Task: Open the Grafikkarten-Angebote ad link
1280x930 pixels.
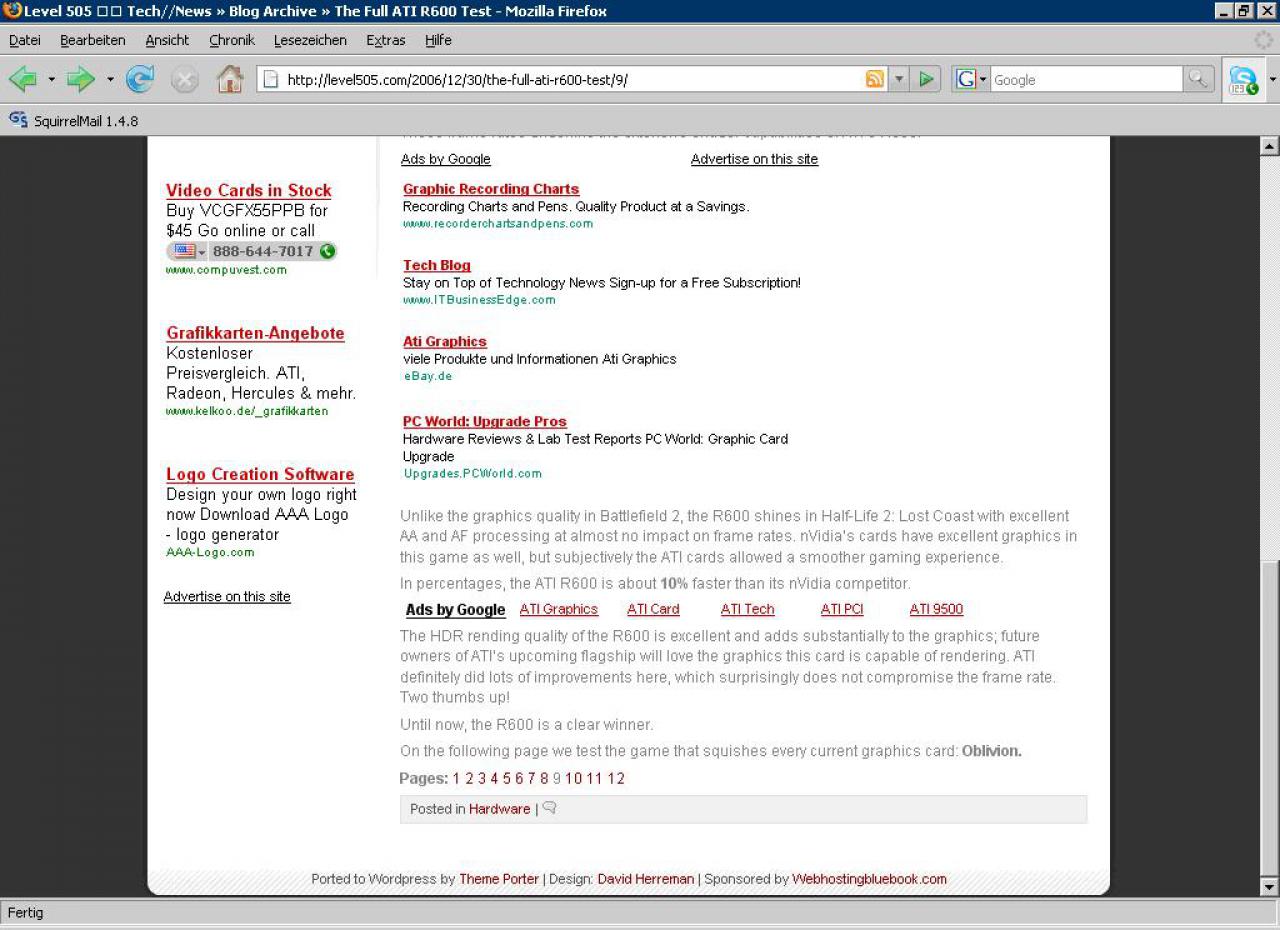Action: (x=255, y=333)
